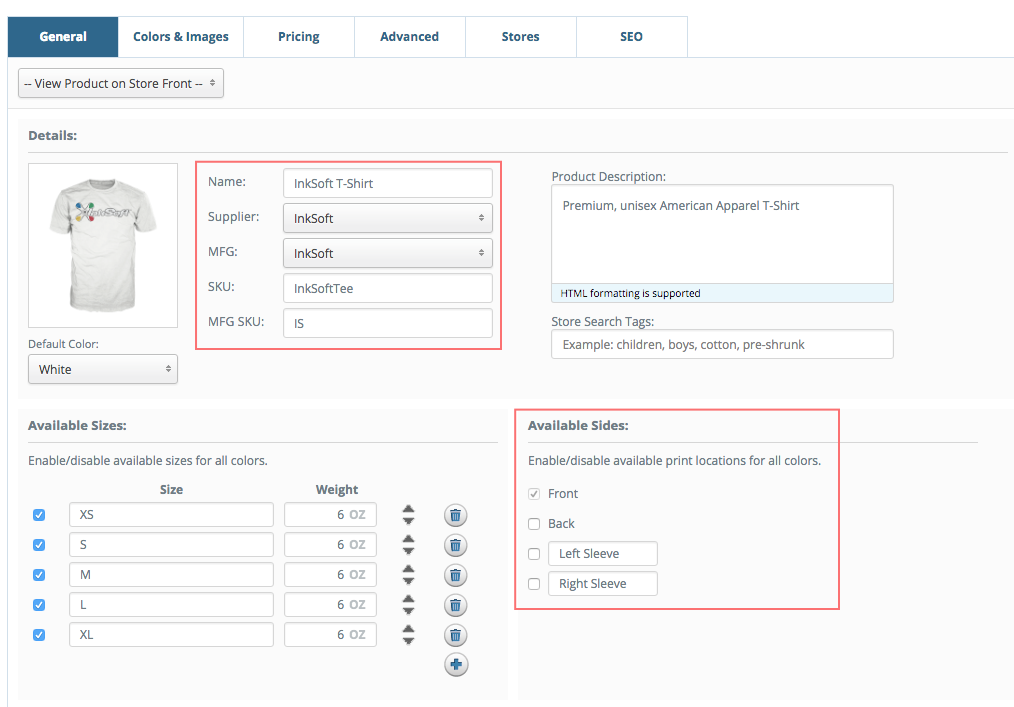Viewport: 1014px width, 707px height.
Task: Click the product Name field
Action: point(388,183)
